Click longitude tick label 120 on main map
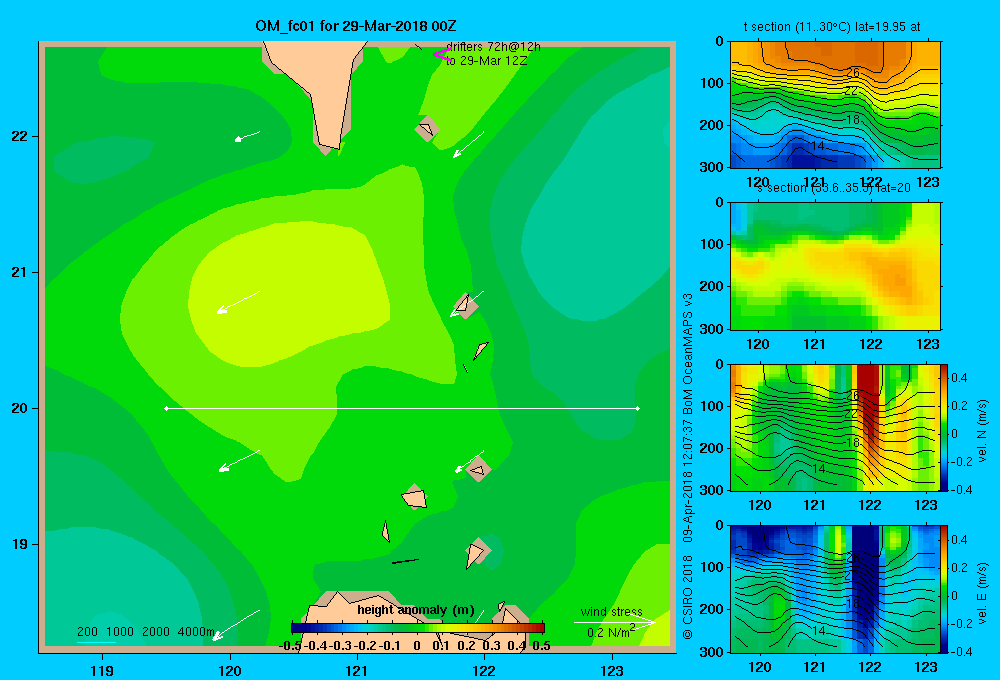Viewport: 1000px width, 680px height. click(230, 670)
